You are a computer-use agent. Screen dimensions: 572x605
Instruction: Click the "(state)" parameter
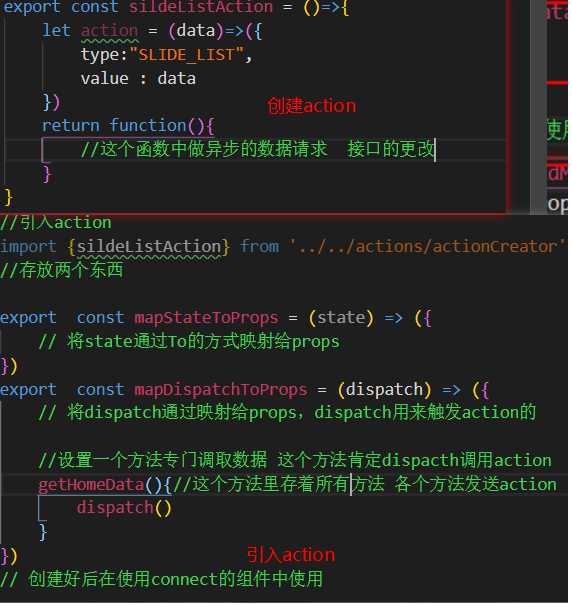pyautogui.click(x=341, y=318)
